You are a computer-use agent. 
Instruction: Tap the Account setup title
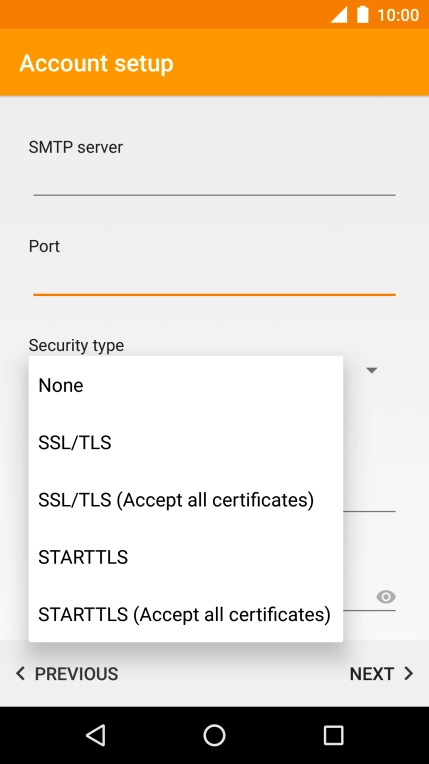click(x=97, y=63)
